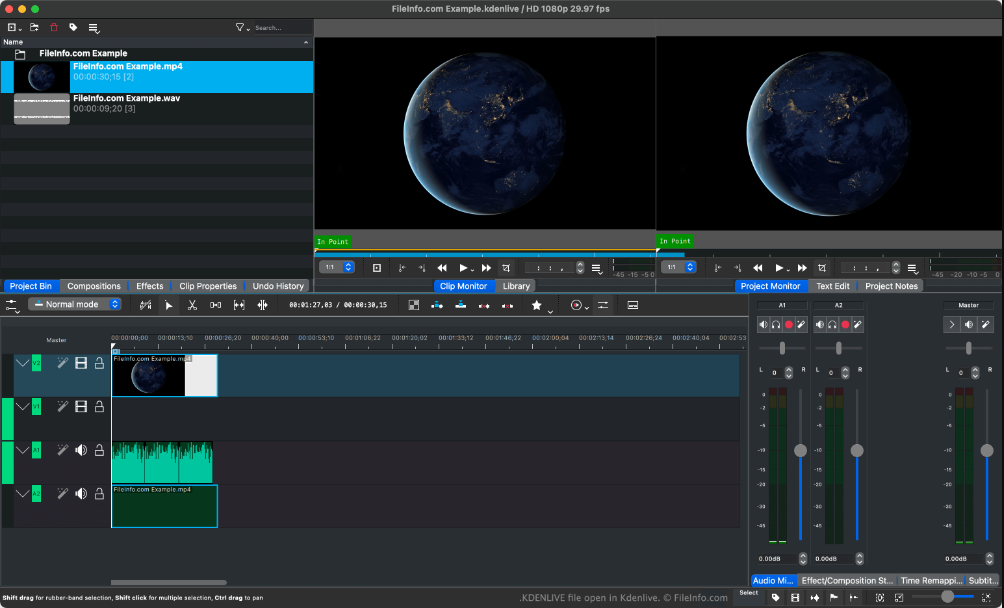
Task: Open the Library tab
Action: click(x=516, y=286)
